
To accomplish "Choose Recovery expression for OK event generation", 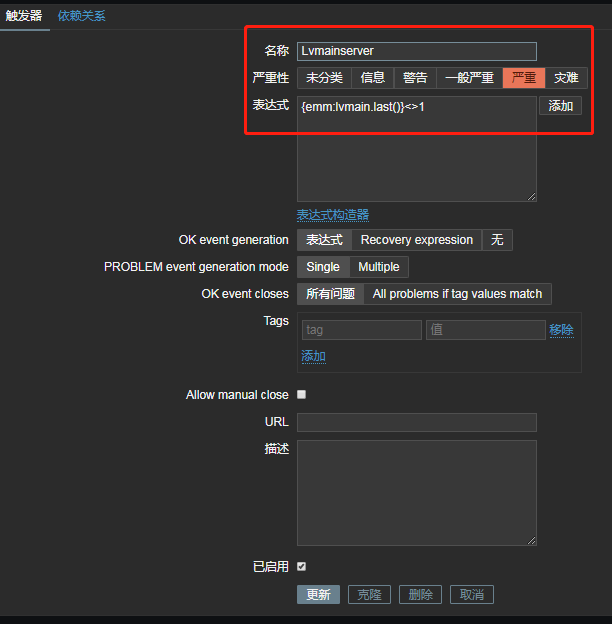I will [x=417, y=240].
